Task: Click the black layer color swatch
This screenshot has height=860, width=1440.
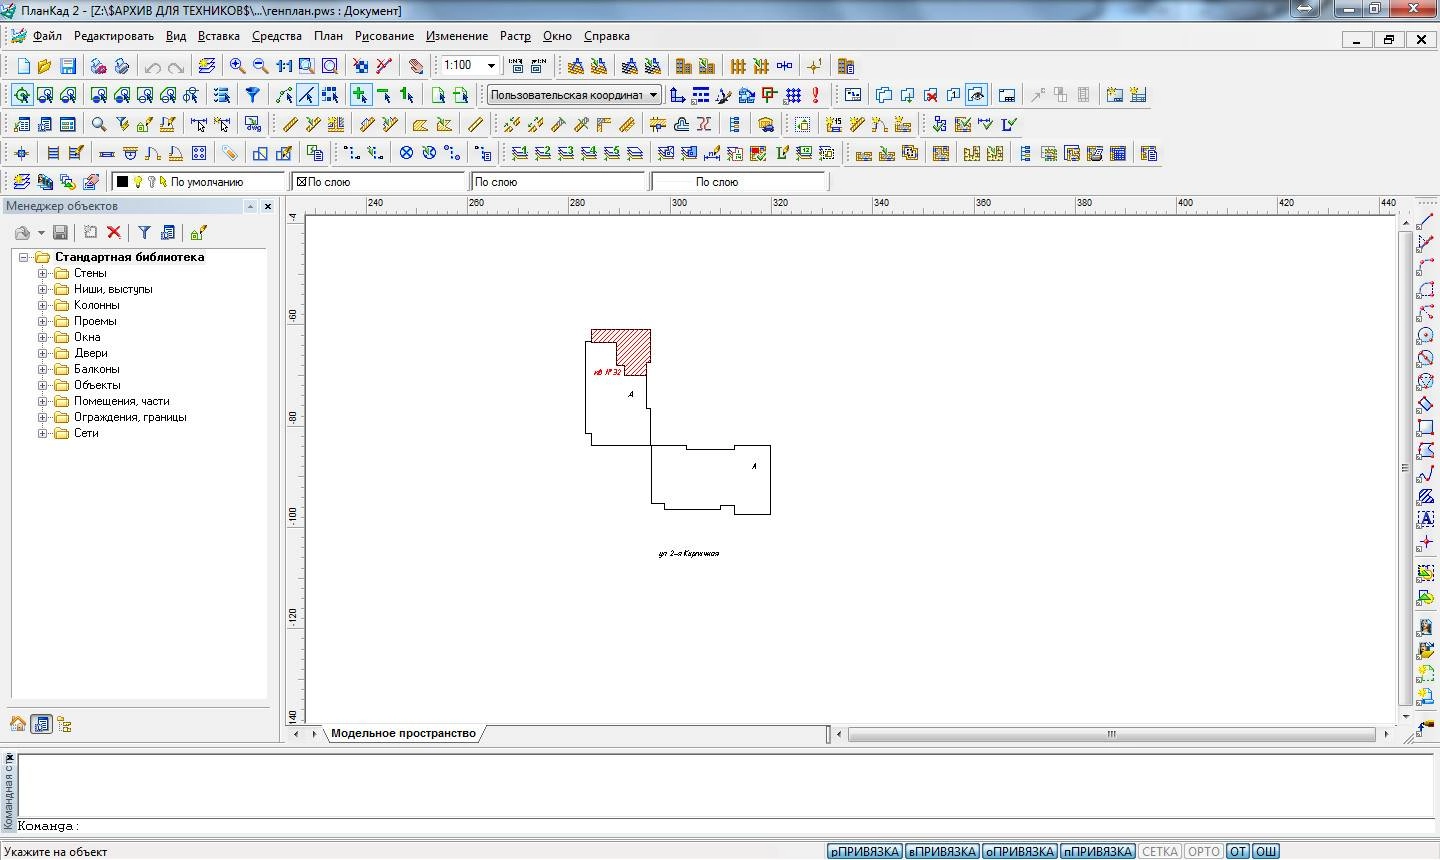Action: 123,182
